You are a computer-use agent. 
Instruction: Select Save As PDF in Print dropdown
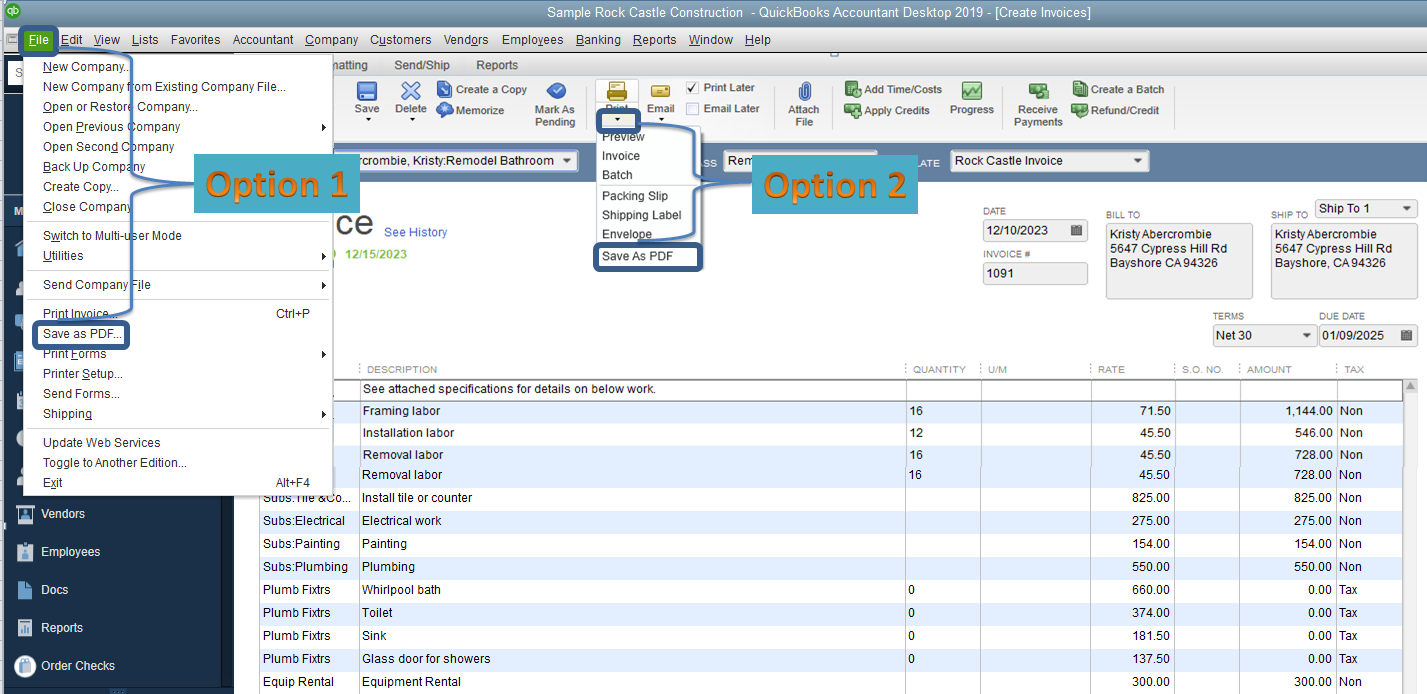click(x=637, y=257)
